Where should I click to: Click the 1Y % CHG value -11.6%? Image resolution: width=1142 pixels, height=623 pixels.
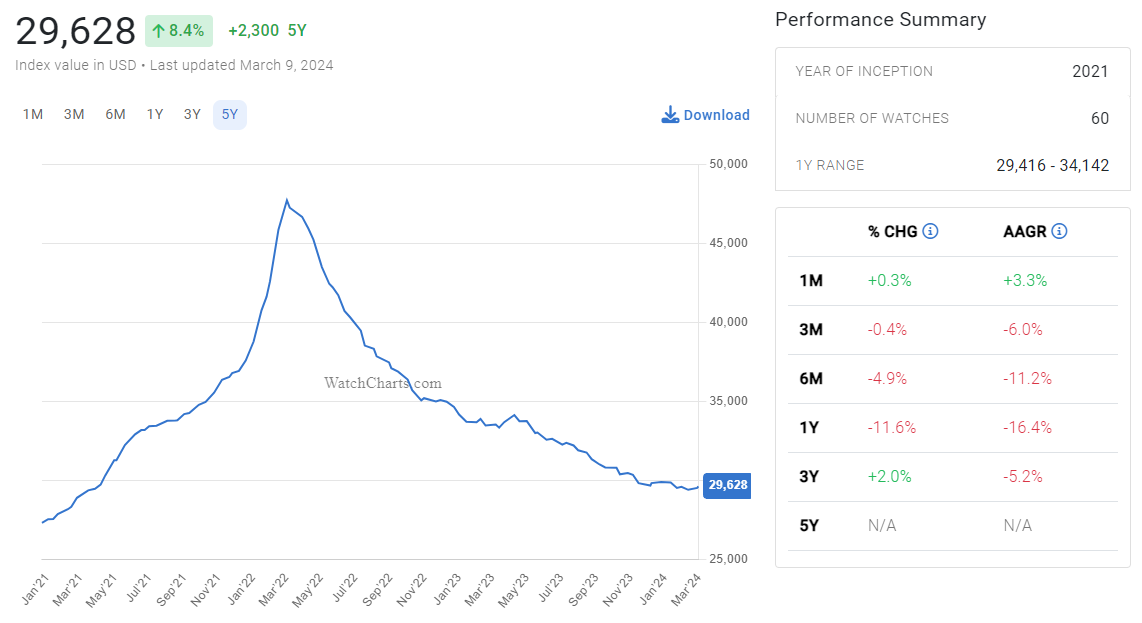[891, 428]
